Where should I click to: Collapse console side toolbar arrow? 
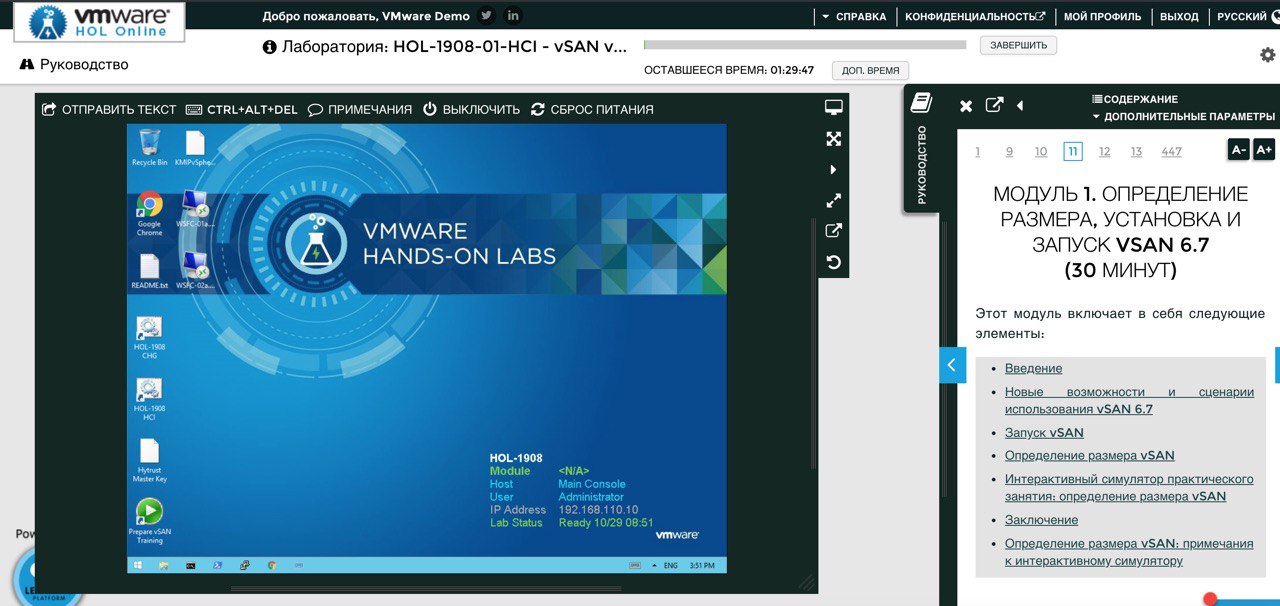point(833,170)
